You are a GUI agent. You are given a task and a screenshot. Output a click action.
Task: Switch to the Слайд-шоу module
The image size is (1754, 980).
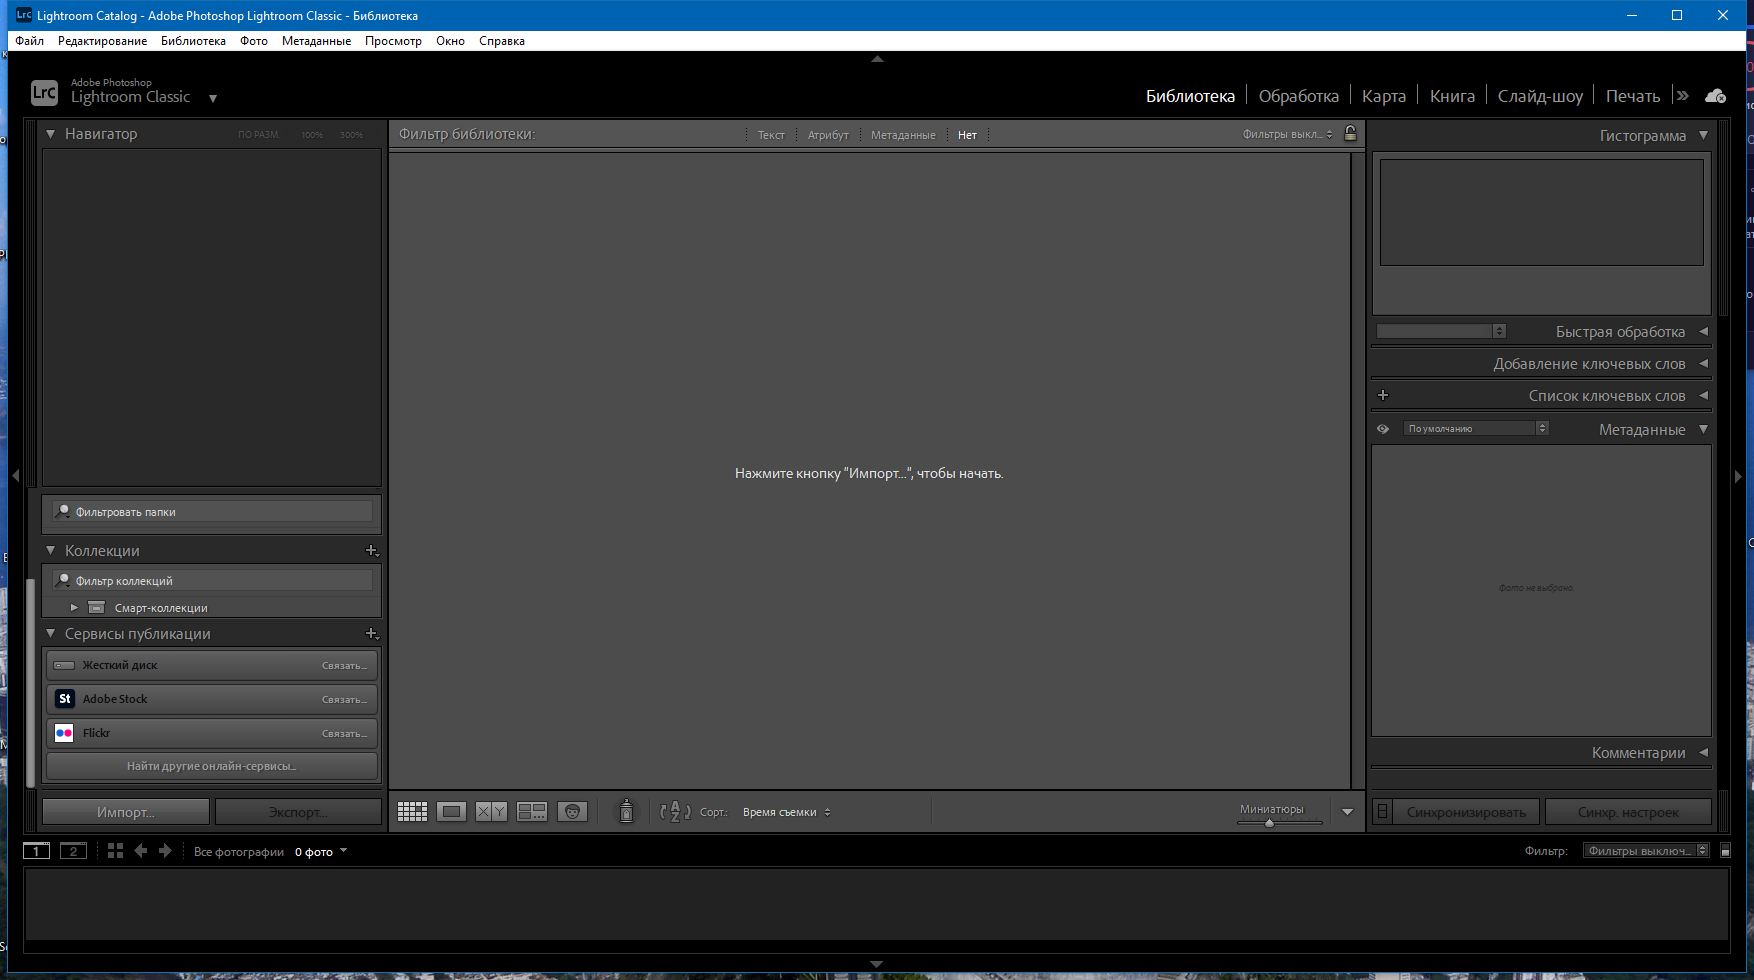pos(1540,96)
